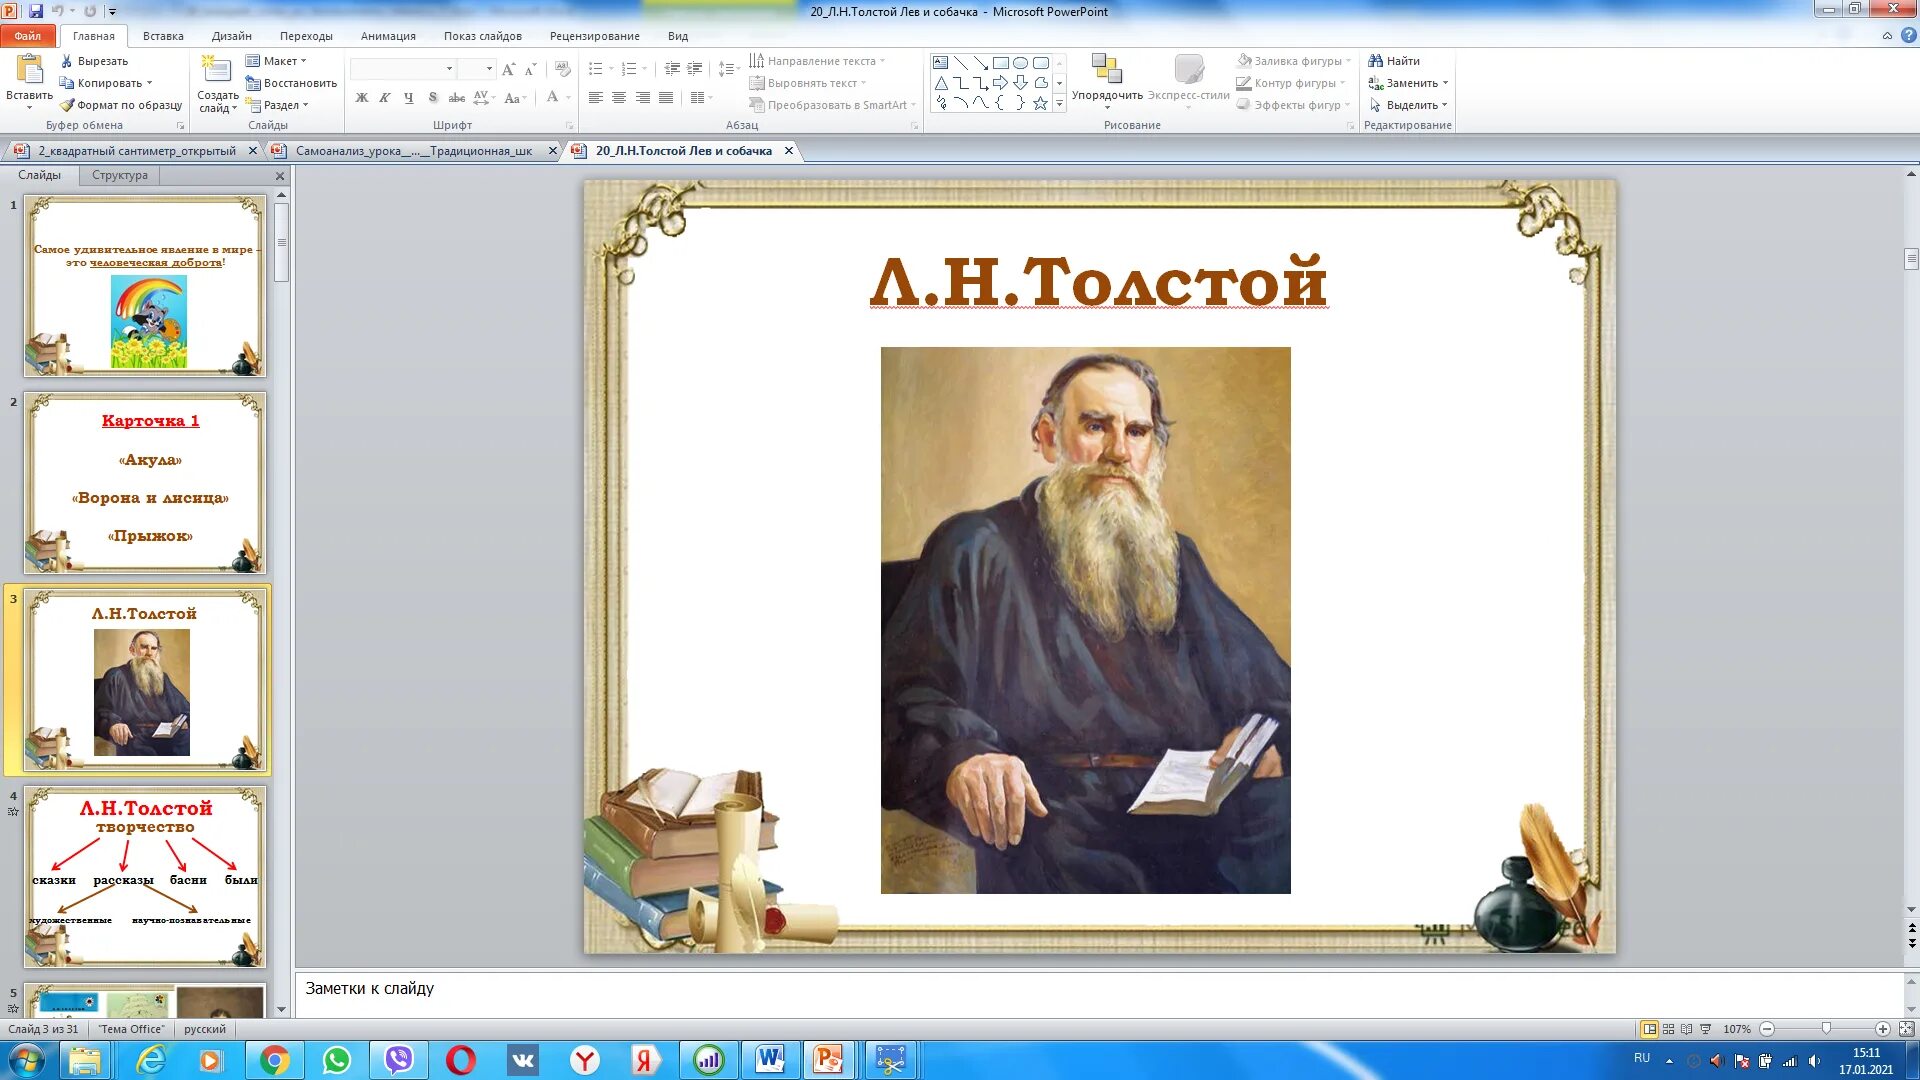
Task: Justify text with the justify icon
Action: click(666, 98)
